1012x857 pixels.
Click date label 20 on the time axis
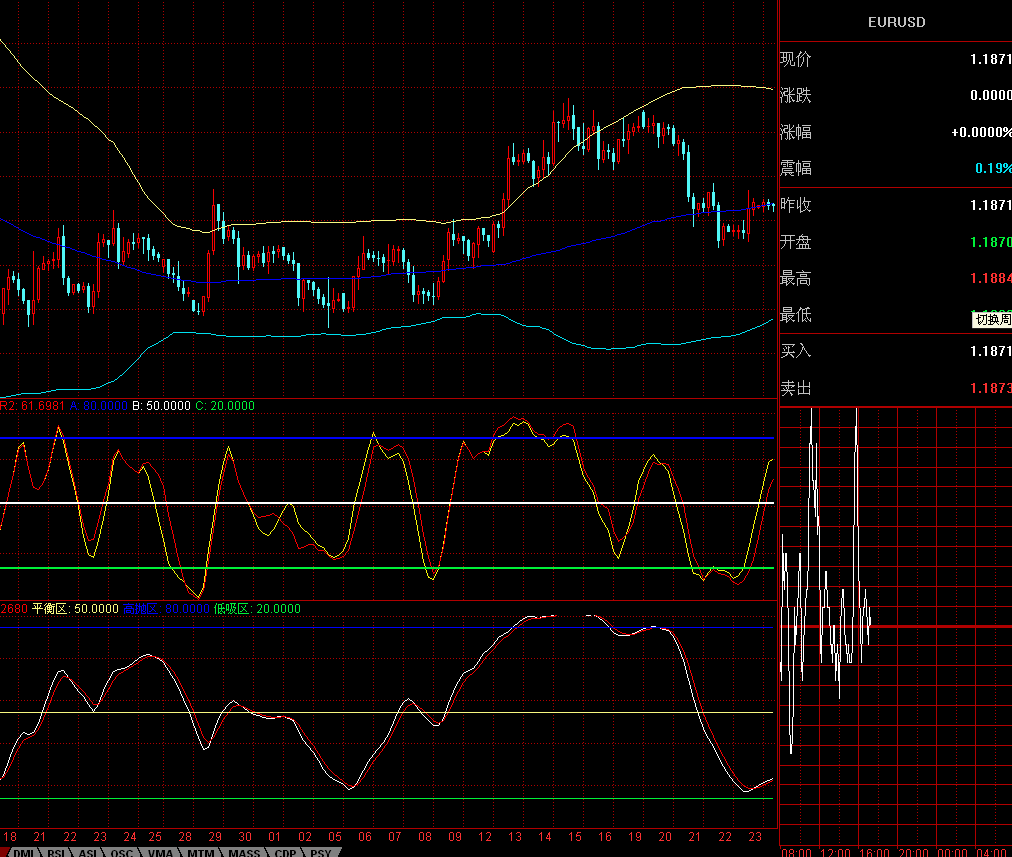665,837
